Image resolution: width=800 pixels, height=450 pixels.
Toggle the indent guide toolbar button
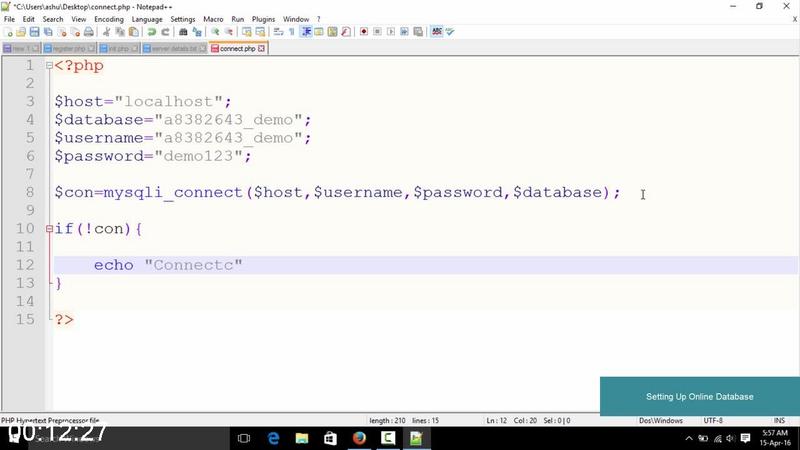click(306, 32)
